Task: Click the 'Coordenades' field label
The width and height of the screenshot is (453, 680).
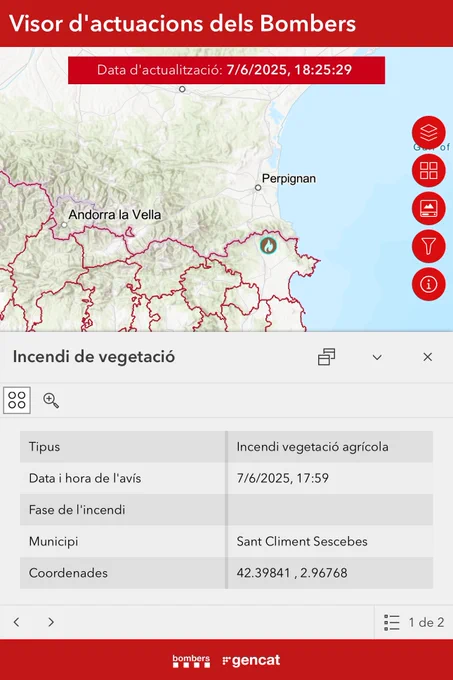Action: click(x=68, y=573)
